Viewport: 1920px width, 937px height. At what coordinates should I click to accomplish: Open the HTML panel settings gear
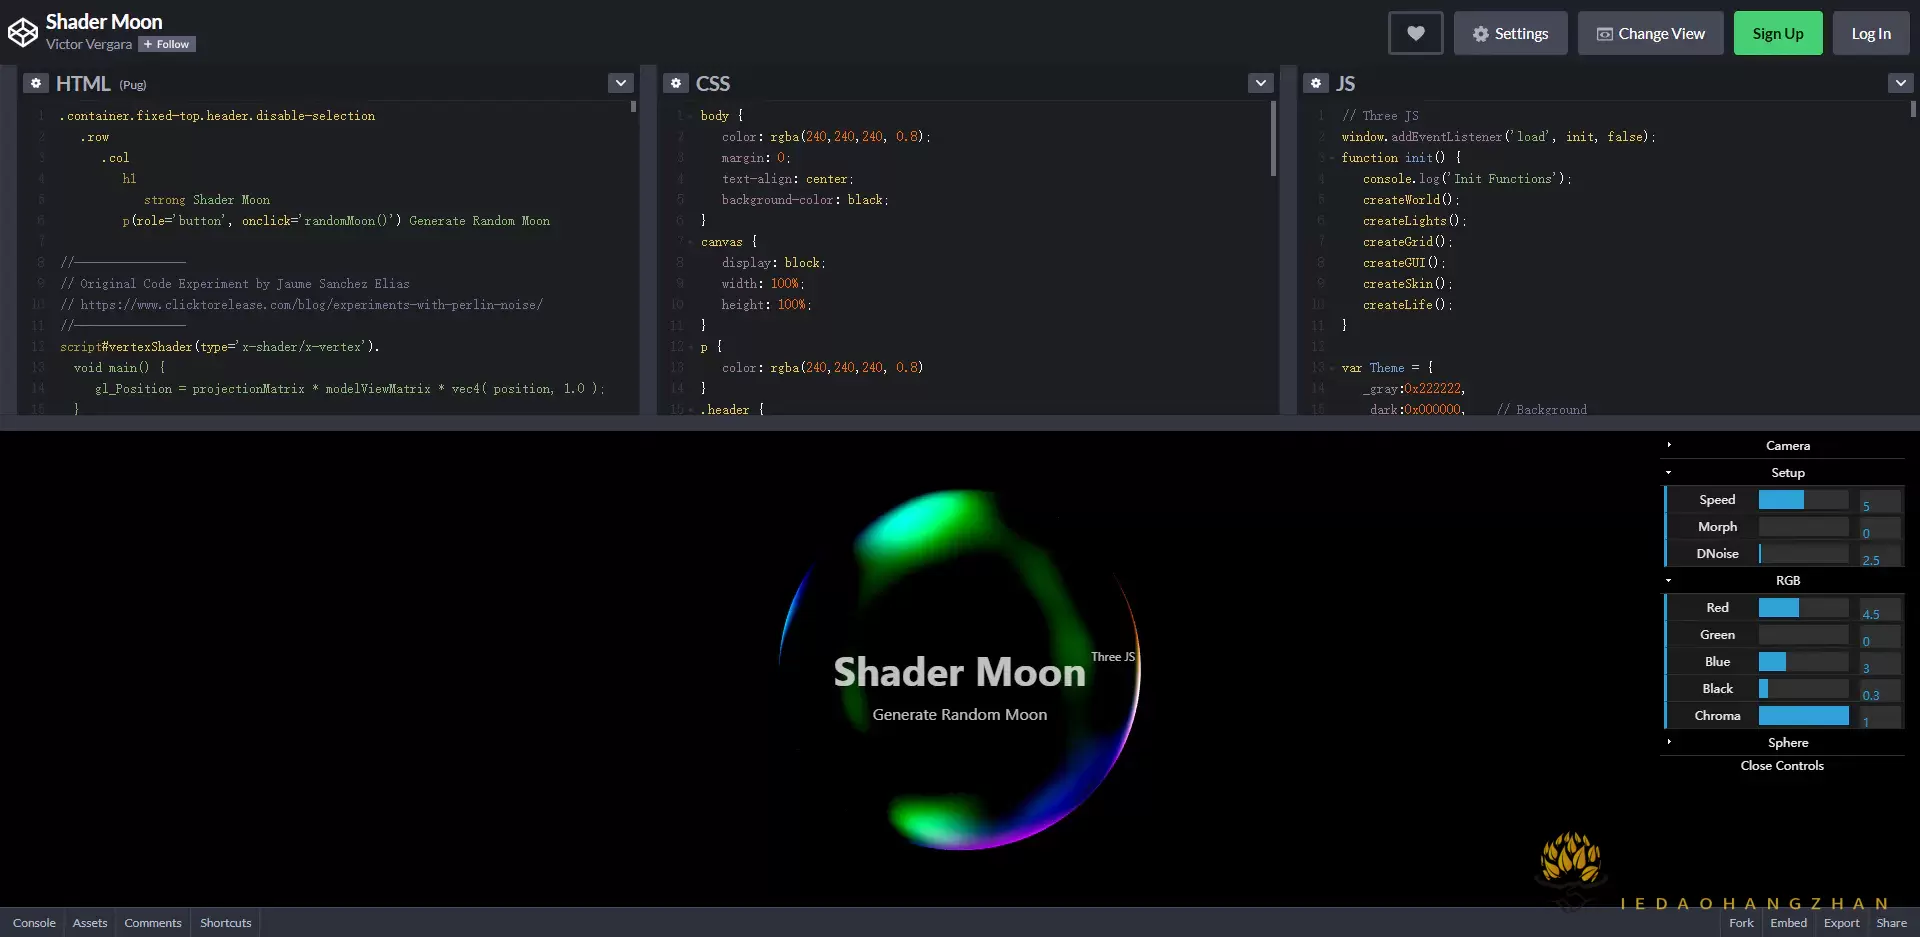36,83
